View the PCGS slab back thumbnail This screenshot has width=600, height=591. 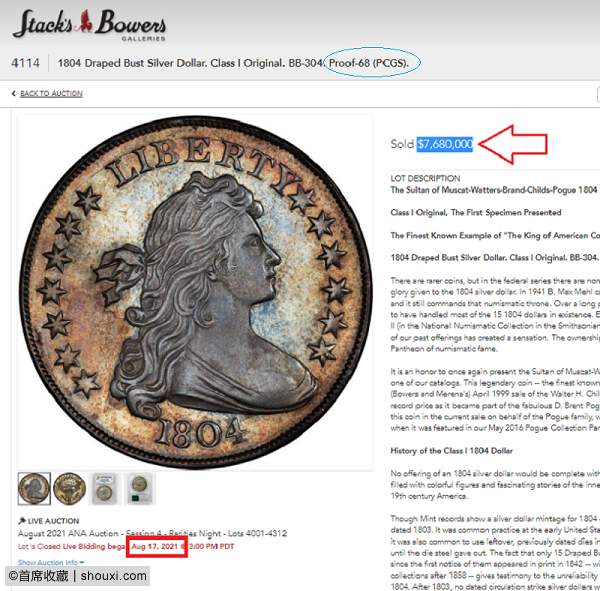[140, 489]
